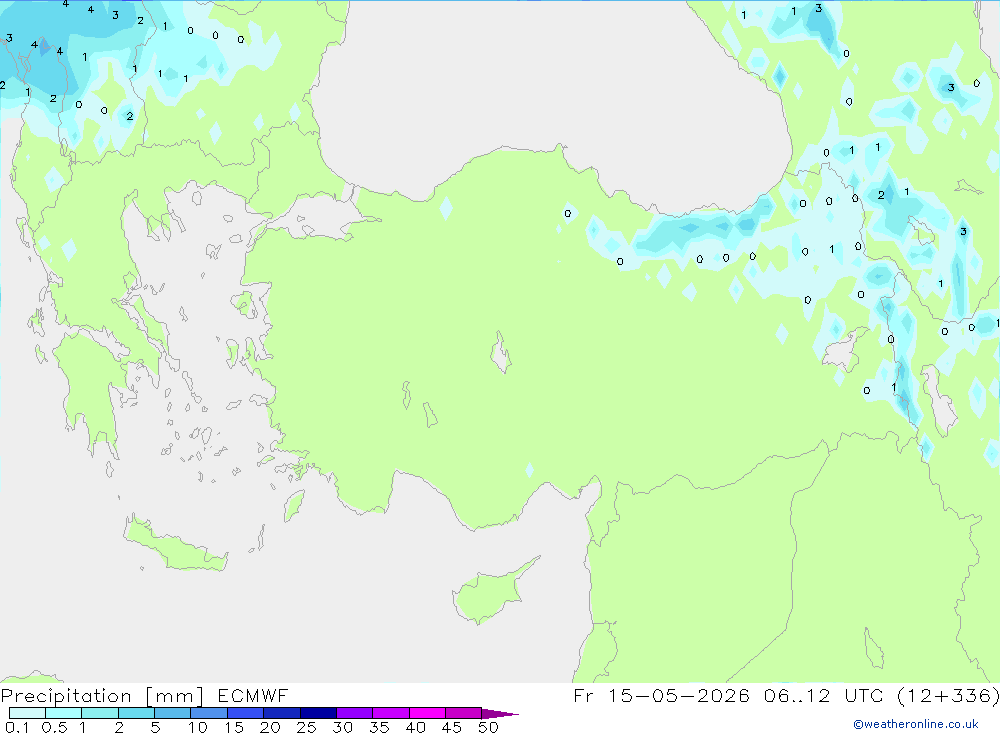
Task: Click the legend label "50"
Action: tap(488, 727)
